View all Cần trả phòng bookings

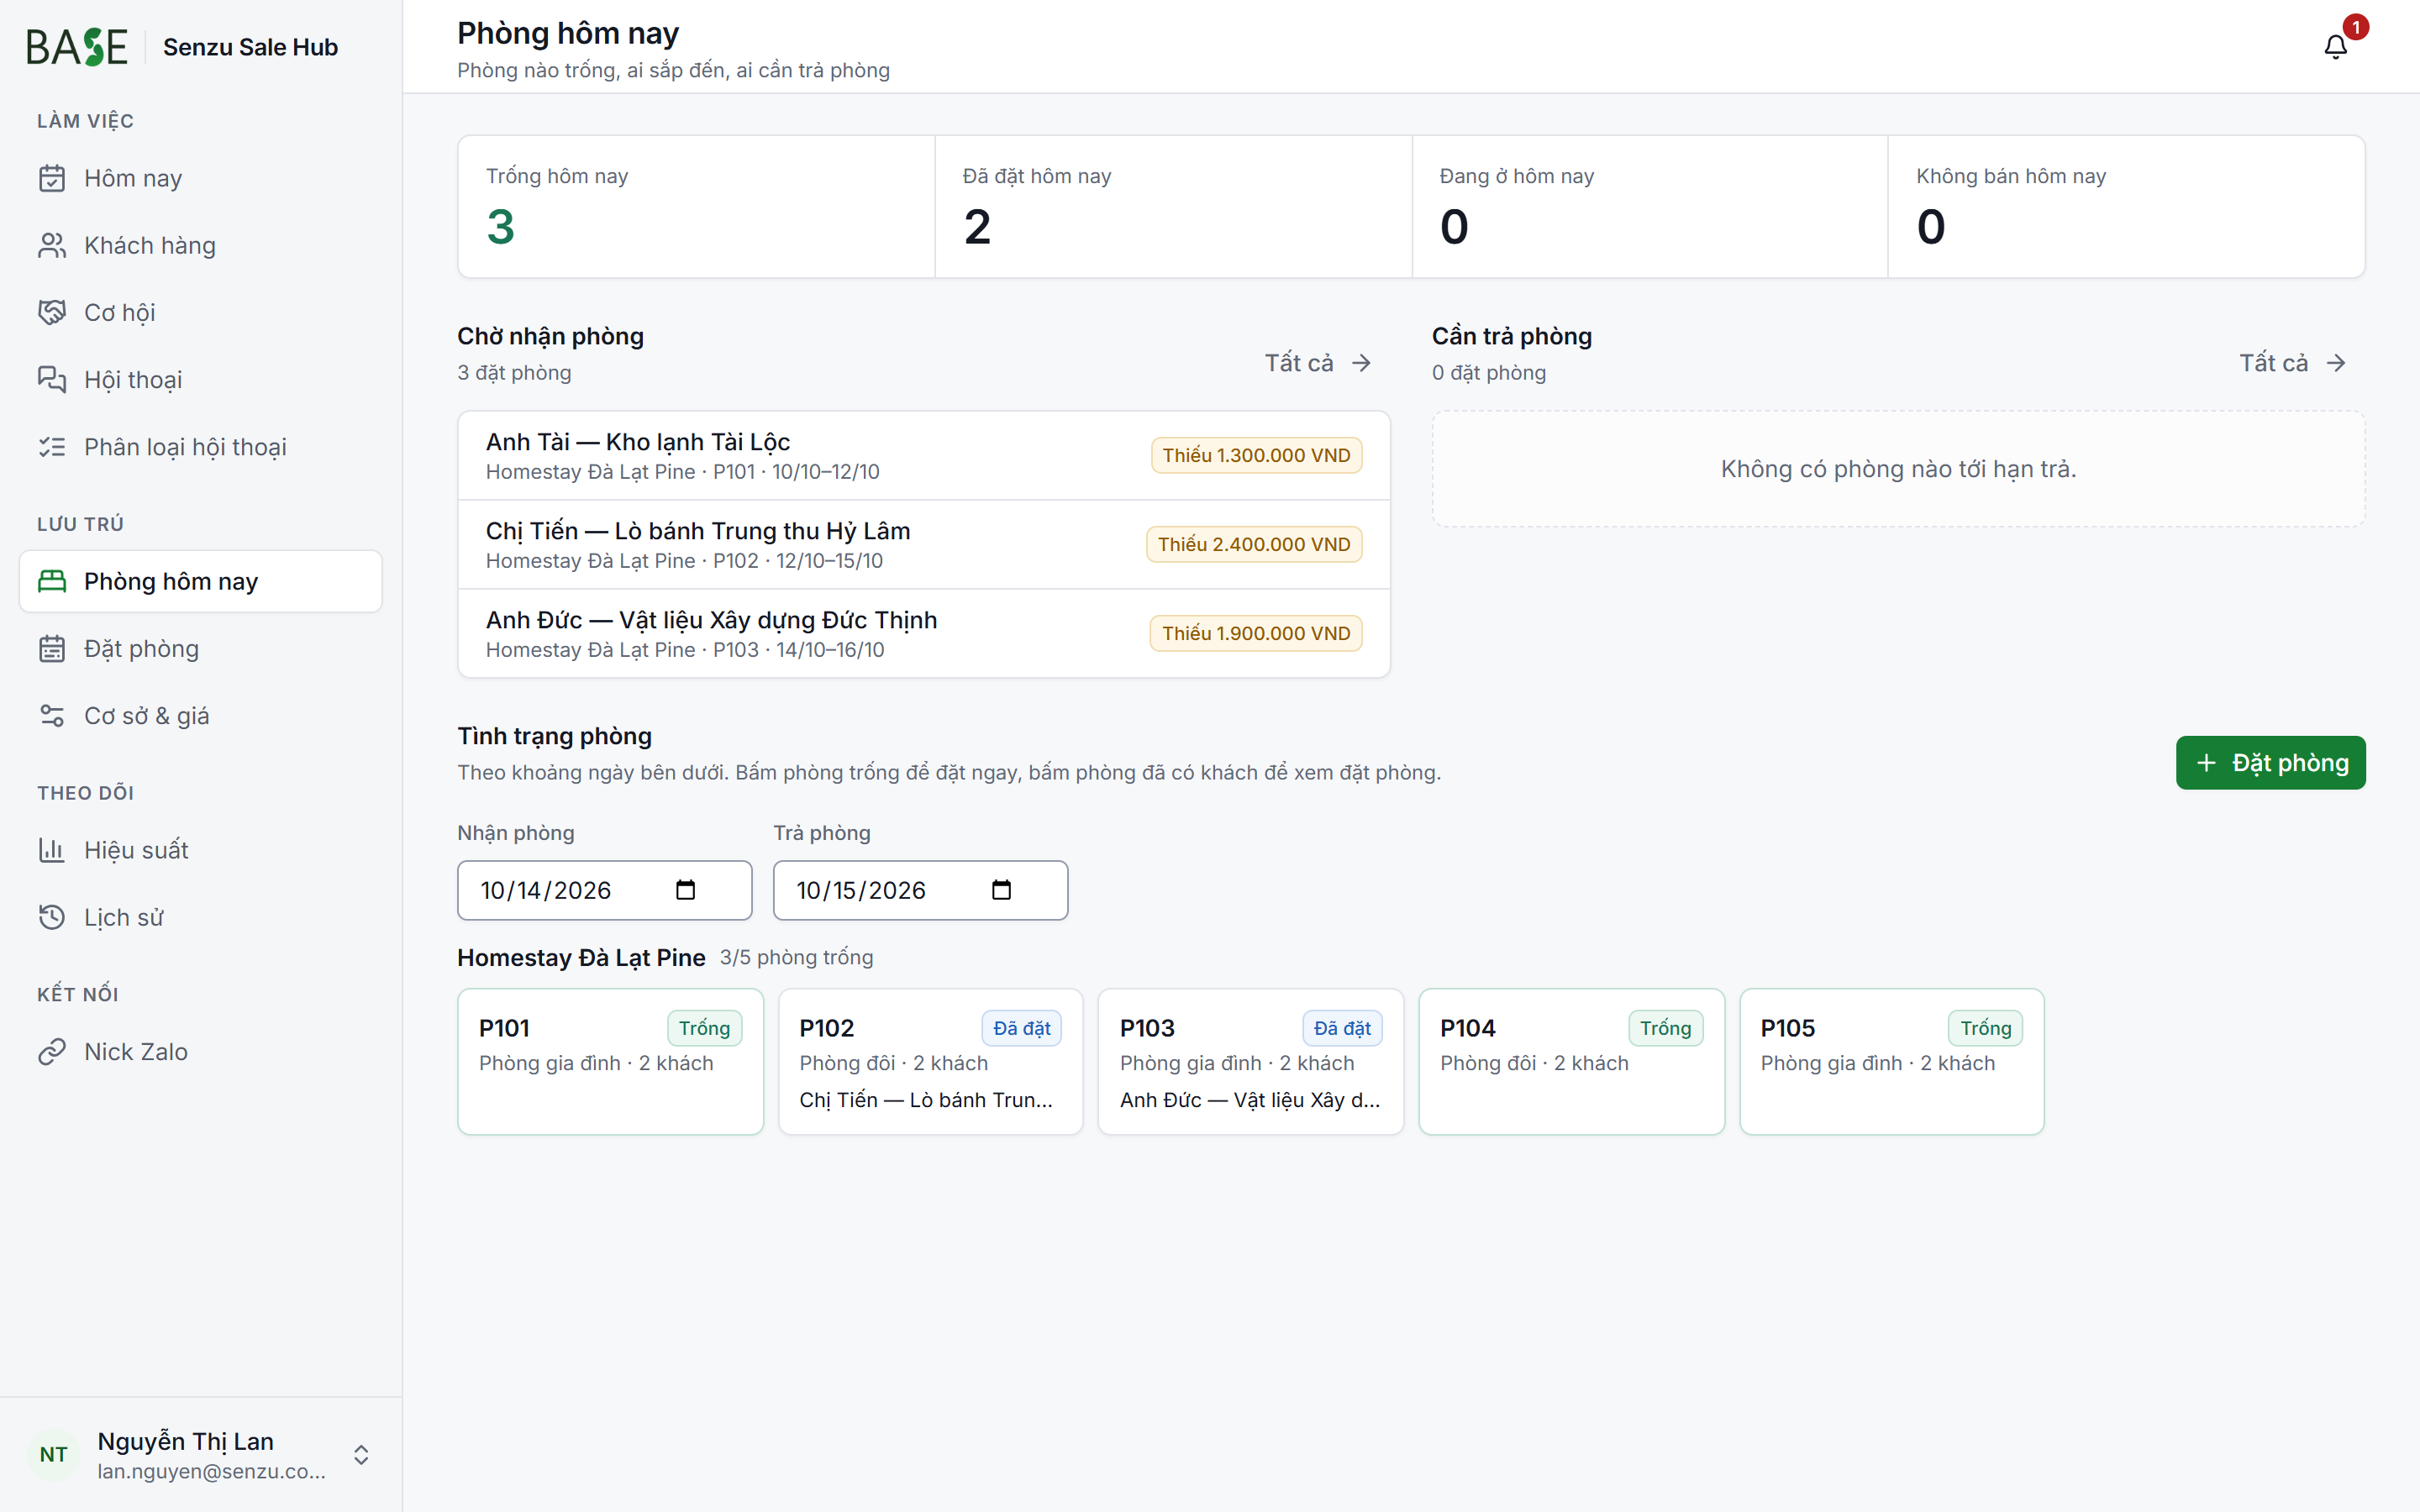(2292, 363)
